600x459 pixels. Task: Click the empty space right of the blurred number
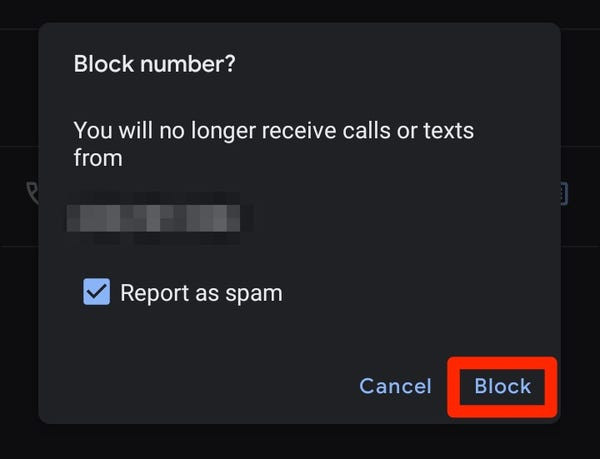(x=400, y=217)
